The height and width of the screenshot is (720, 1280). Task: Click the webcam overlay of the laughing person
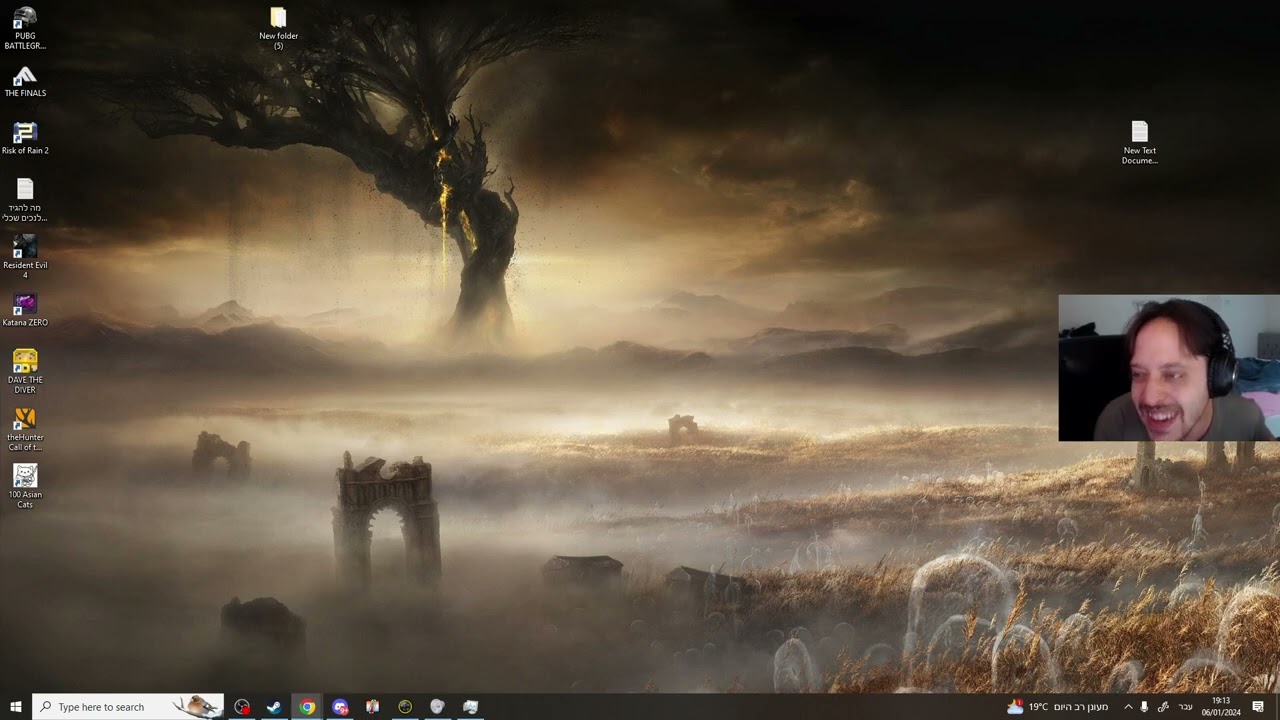pos(1169,368)
